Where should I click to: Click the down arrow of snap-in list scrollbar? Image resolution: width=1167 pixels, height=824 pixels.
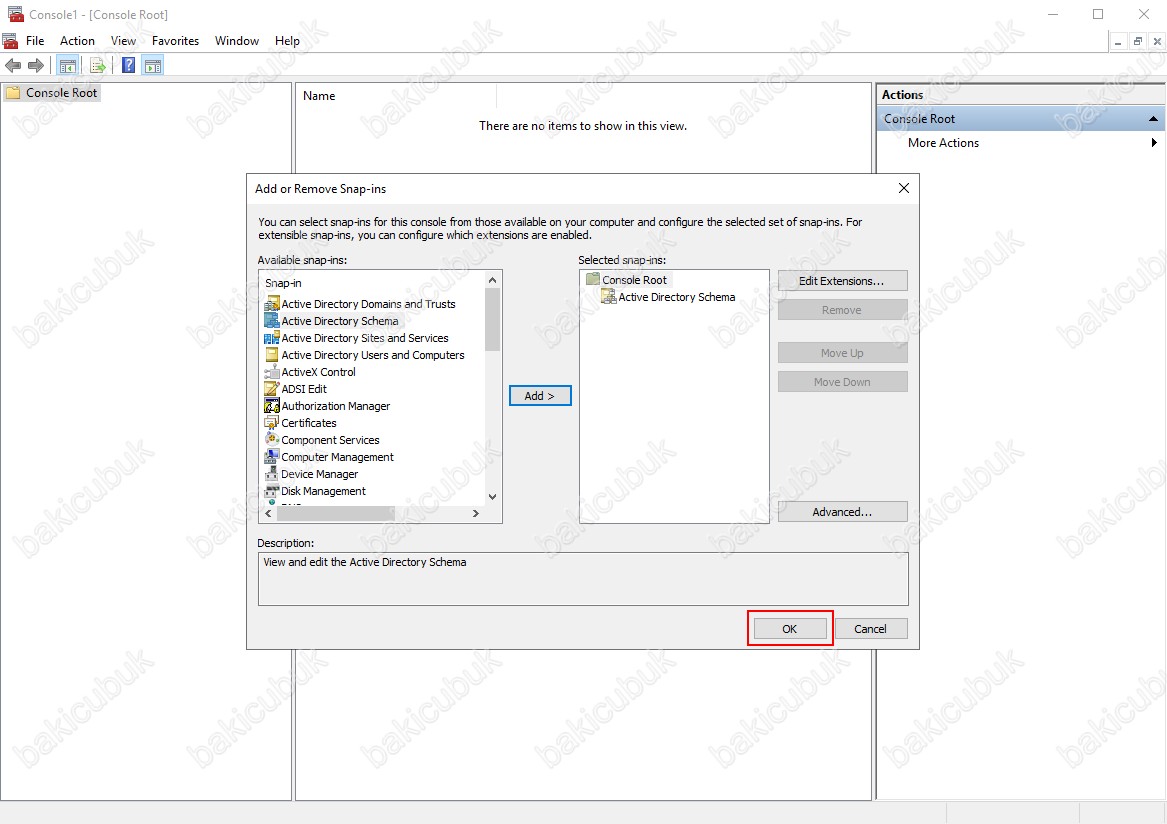(492, 496)
